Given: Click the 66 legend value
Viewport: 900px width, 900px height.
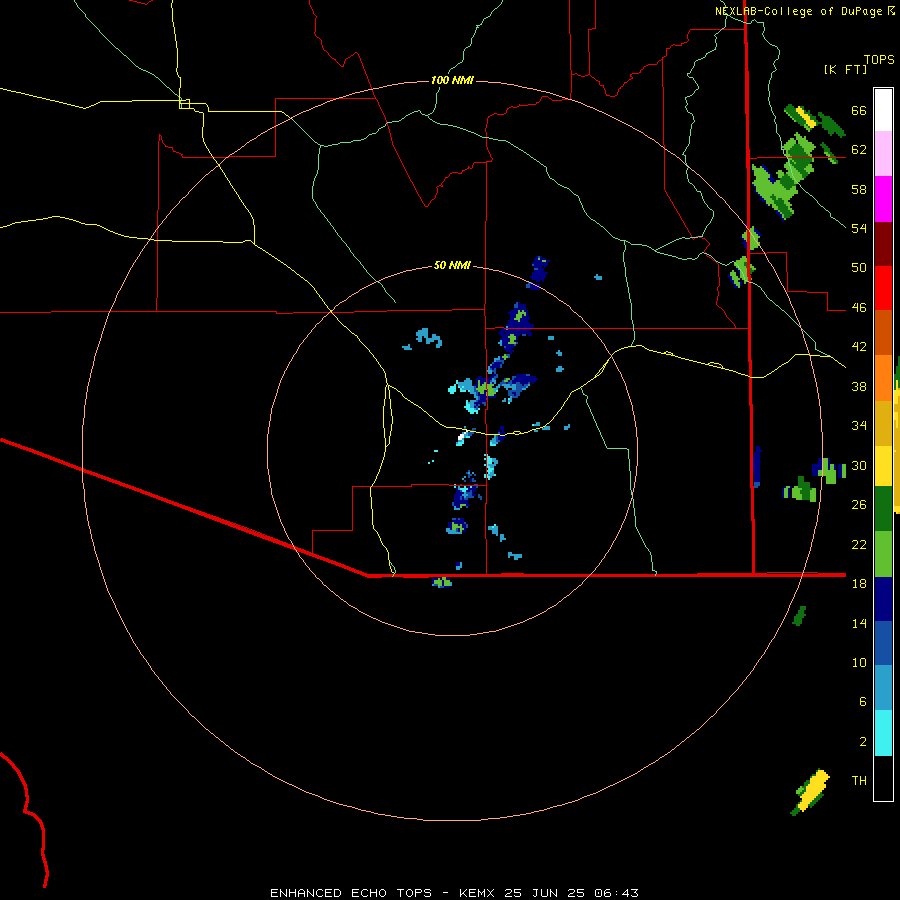Looking at the screenshot, I should pos(859,111).
